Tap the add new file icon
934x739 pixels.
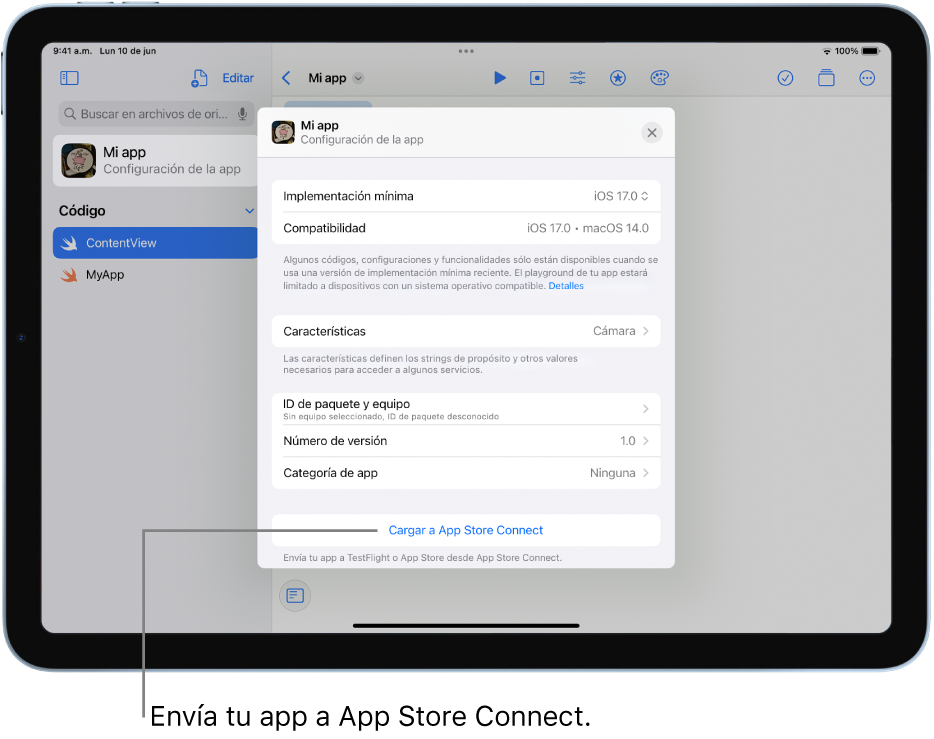[x=199, y=78]
